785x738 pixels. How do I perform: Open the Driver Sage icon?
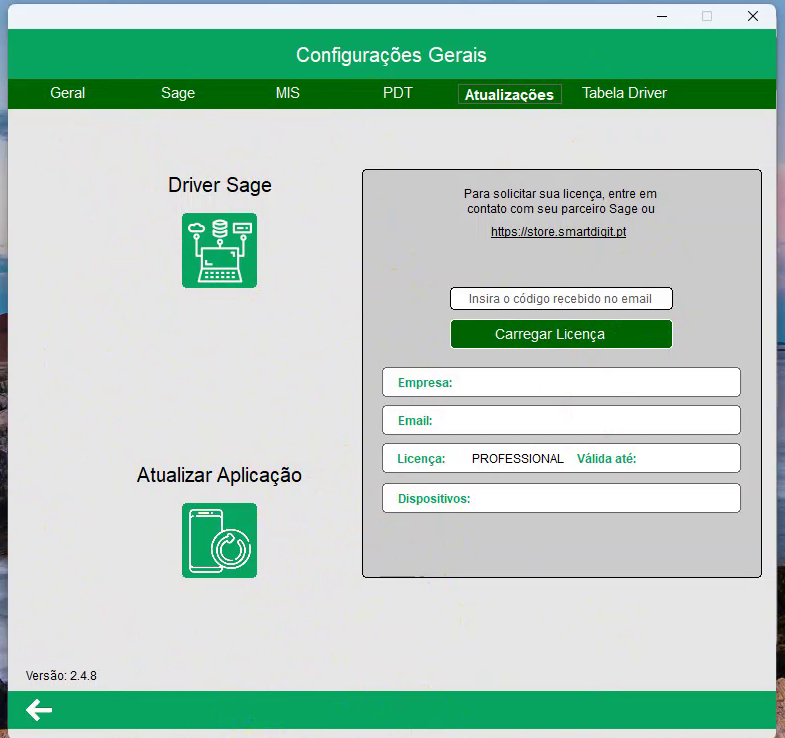point(219,250)
